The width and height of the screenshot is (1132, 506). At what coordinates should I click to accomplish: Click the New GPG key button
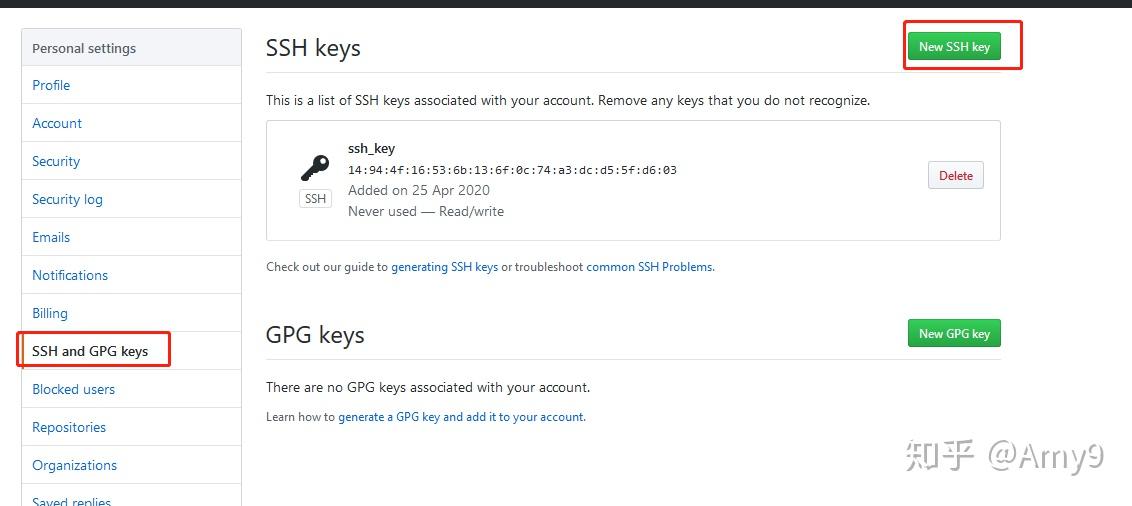[954, 333]
